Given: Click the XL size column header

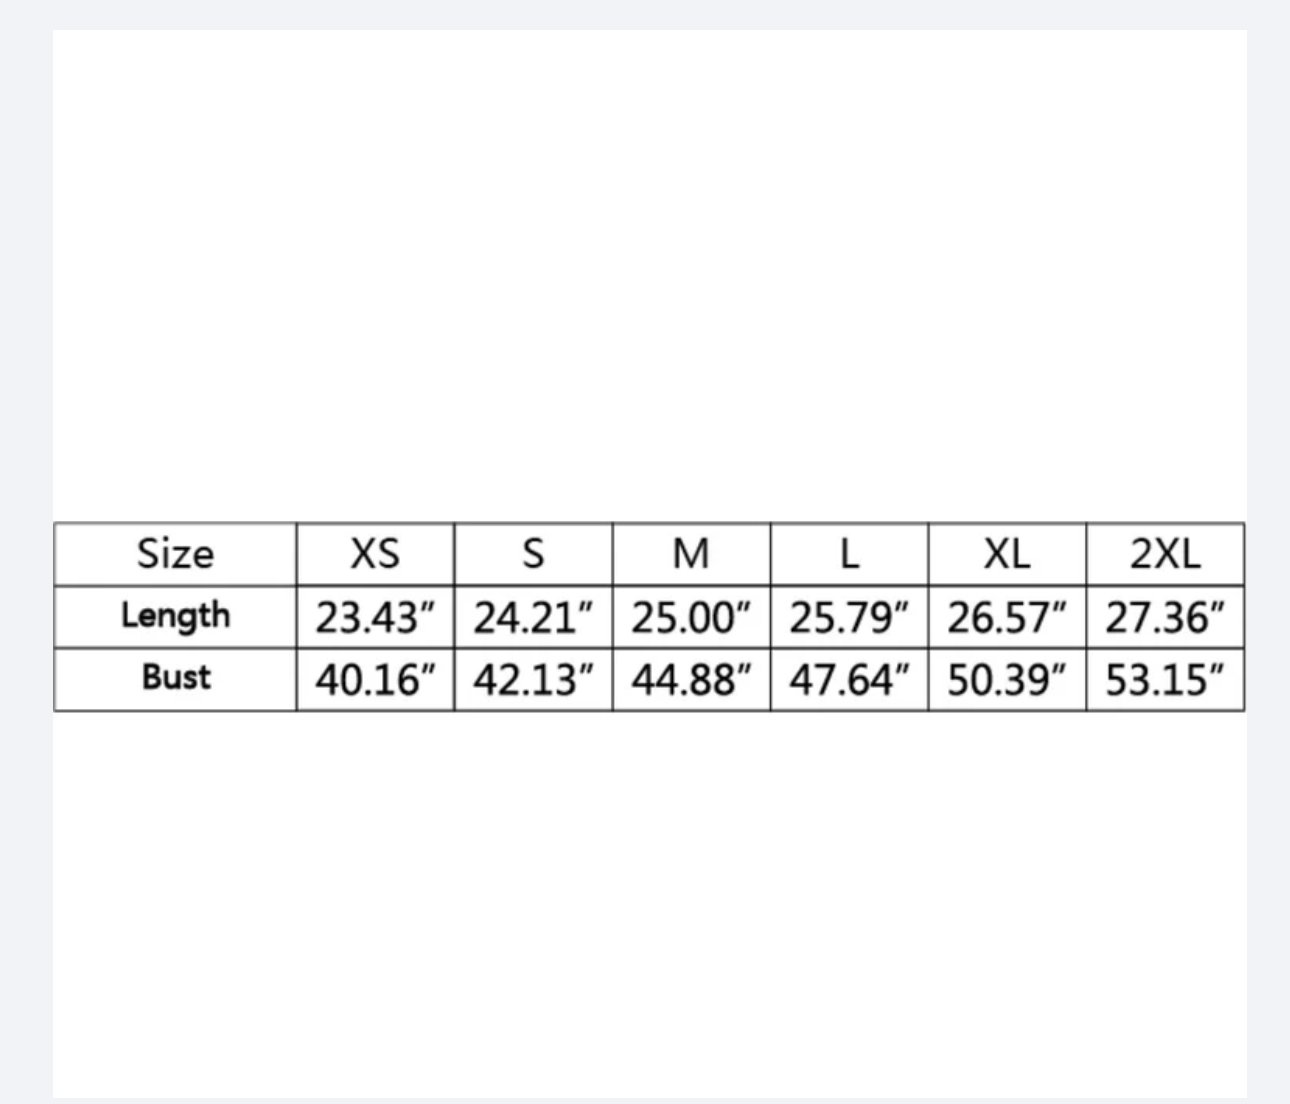Looking at the screenshot, I should 1007,554.
